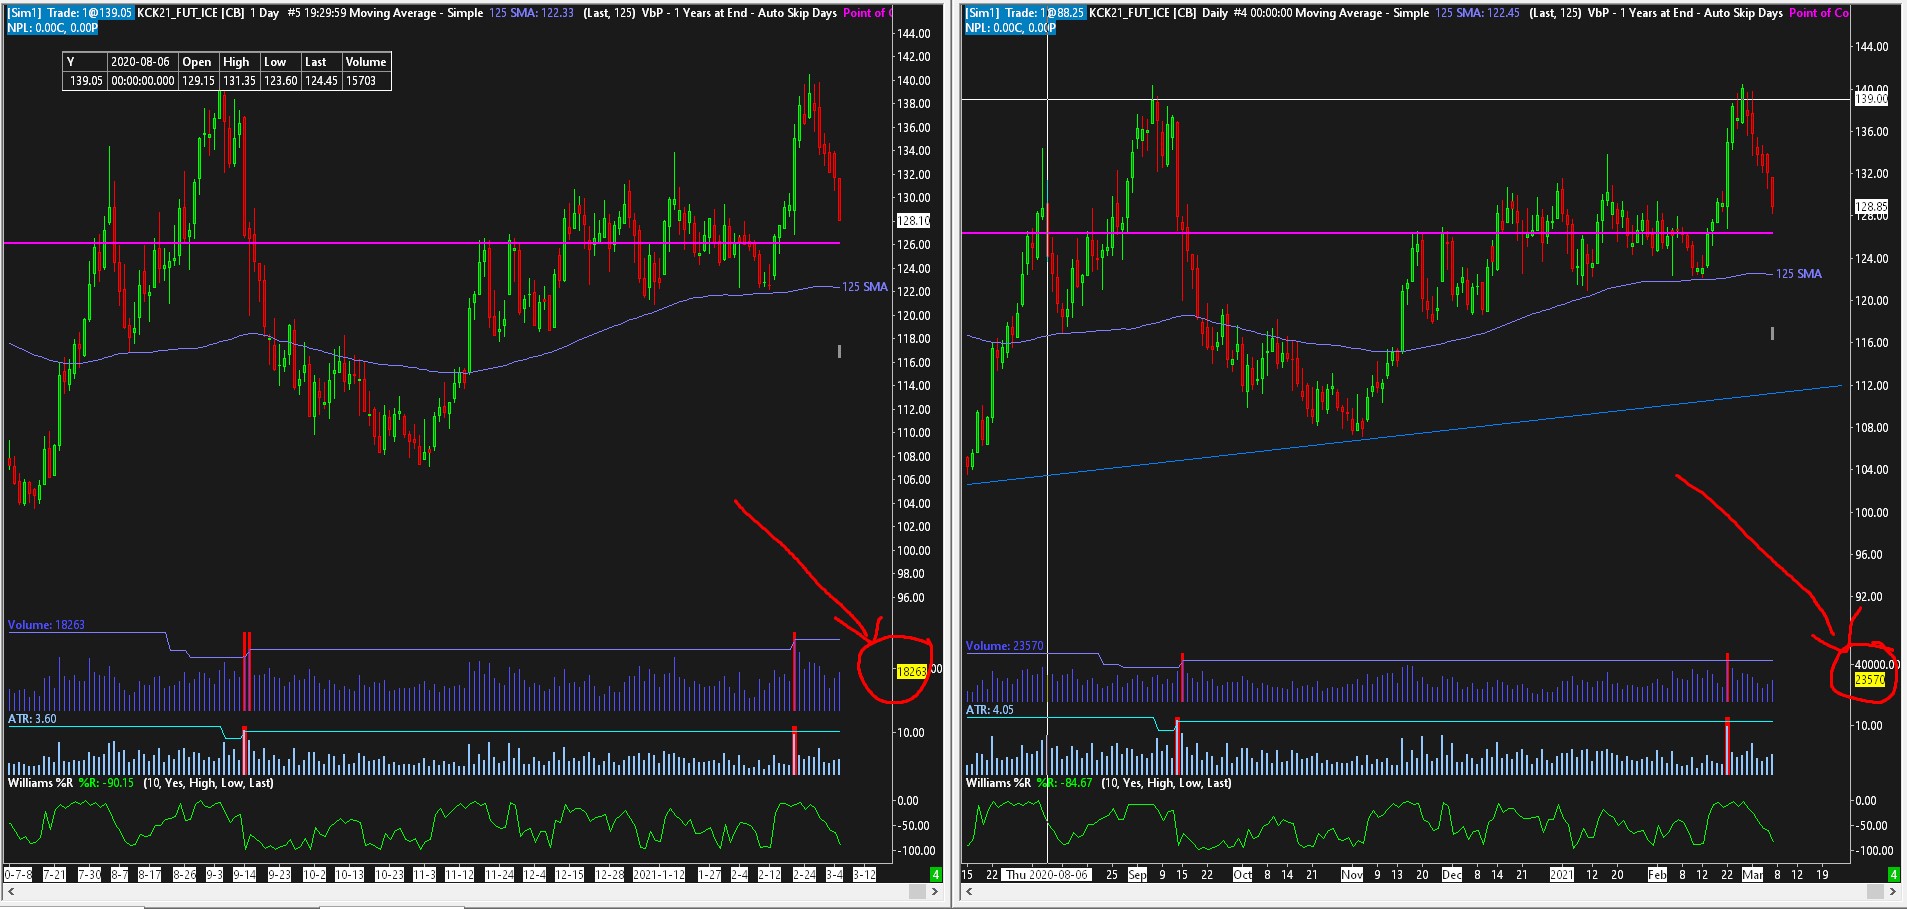Click the last value 124.45 in the data box
The width and height of the screenshot is (1907, 909).
point(321,81)
